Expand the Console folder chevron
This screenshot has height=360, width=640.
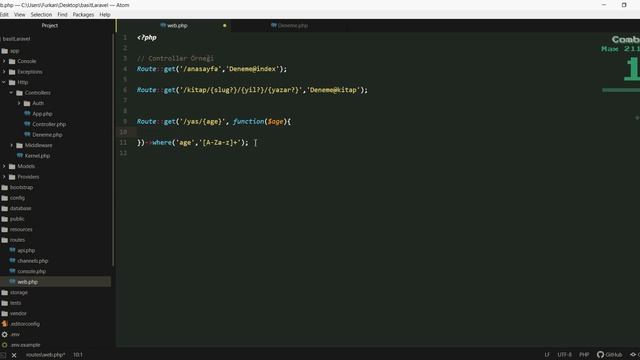[x=4, y=61]
